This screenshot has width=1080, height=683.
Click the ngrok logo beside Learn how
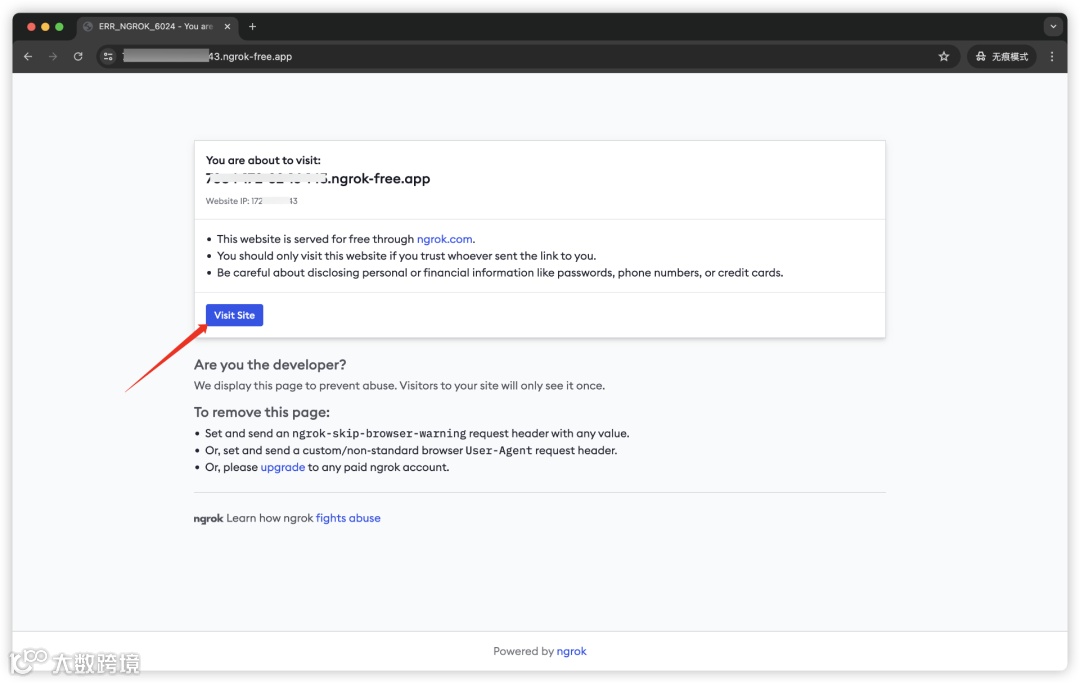coord(208,519)
